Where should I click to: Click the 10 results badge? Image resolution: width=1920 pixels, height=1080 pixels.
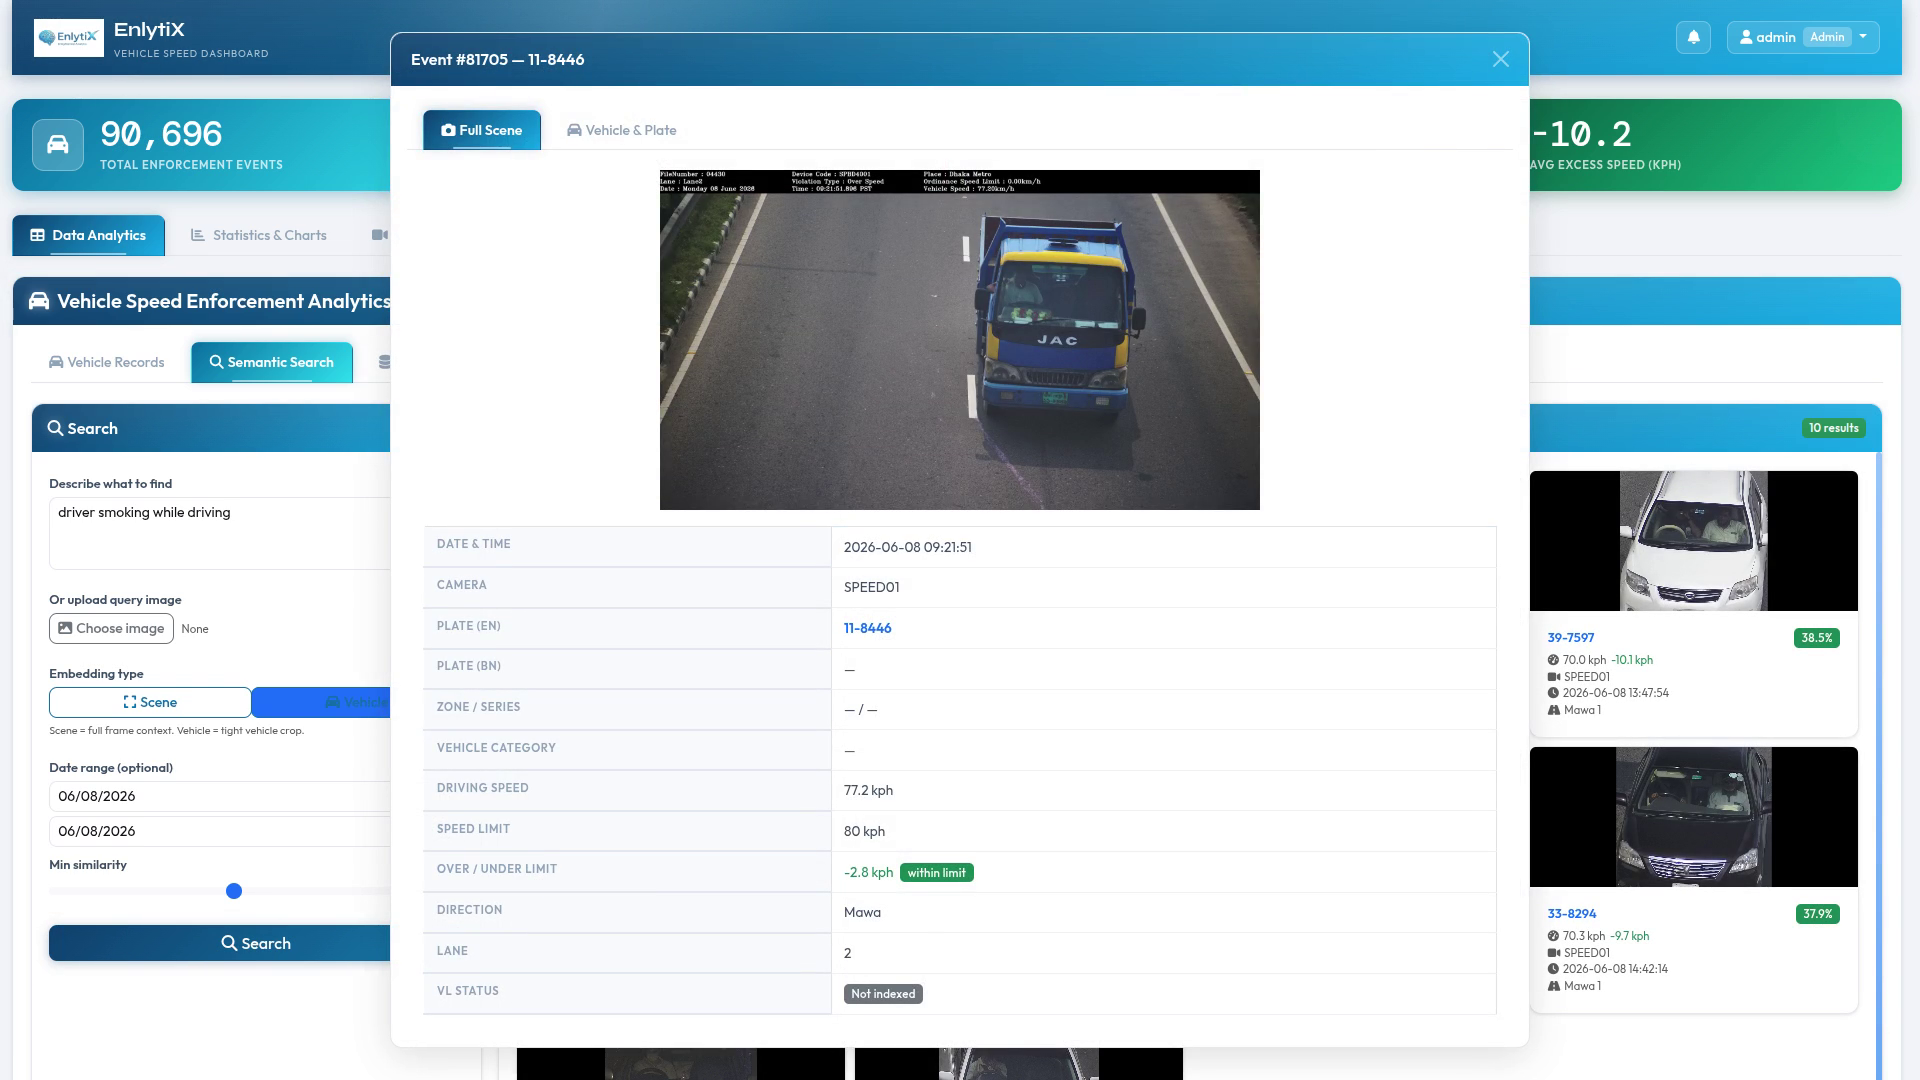point(1833,428)
